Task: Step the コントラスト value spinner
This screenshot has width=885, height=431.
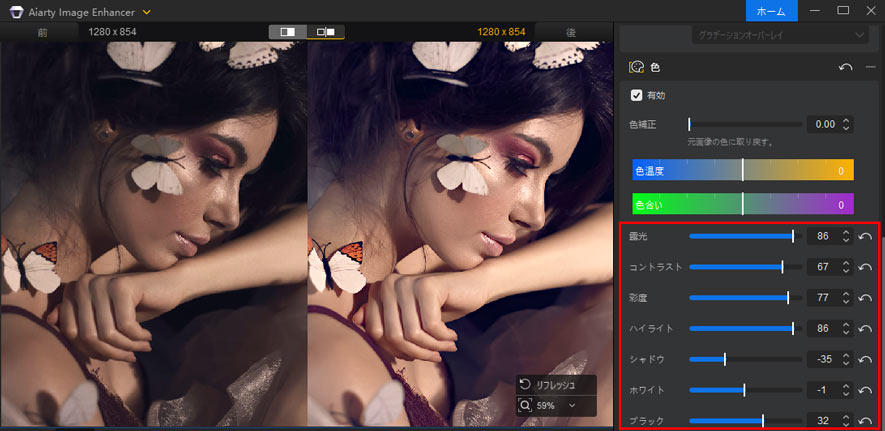Action: pyautogui.click(x=845, y=267)
